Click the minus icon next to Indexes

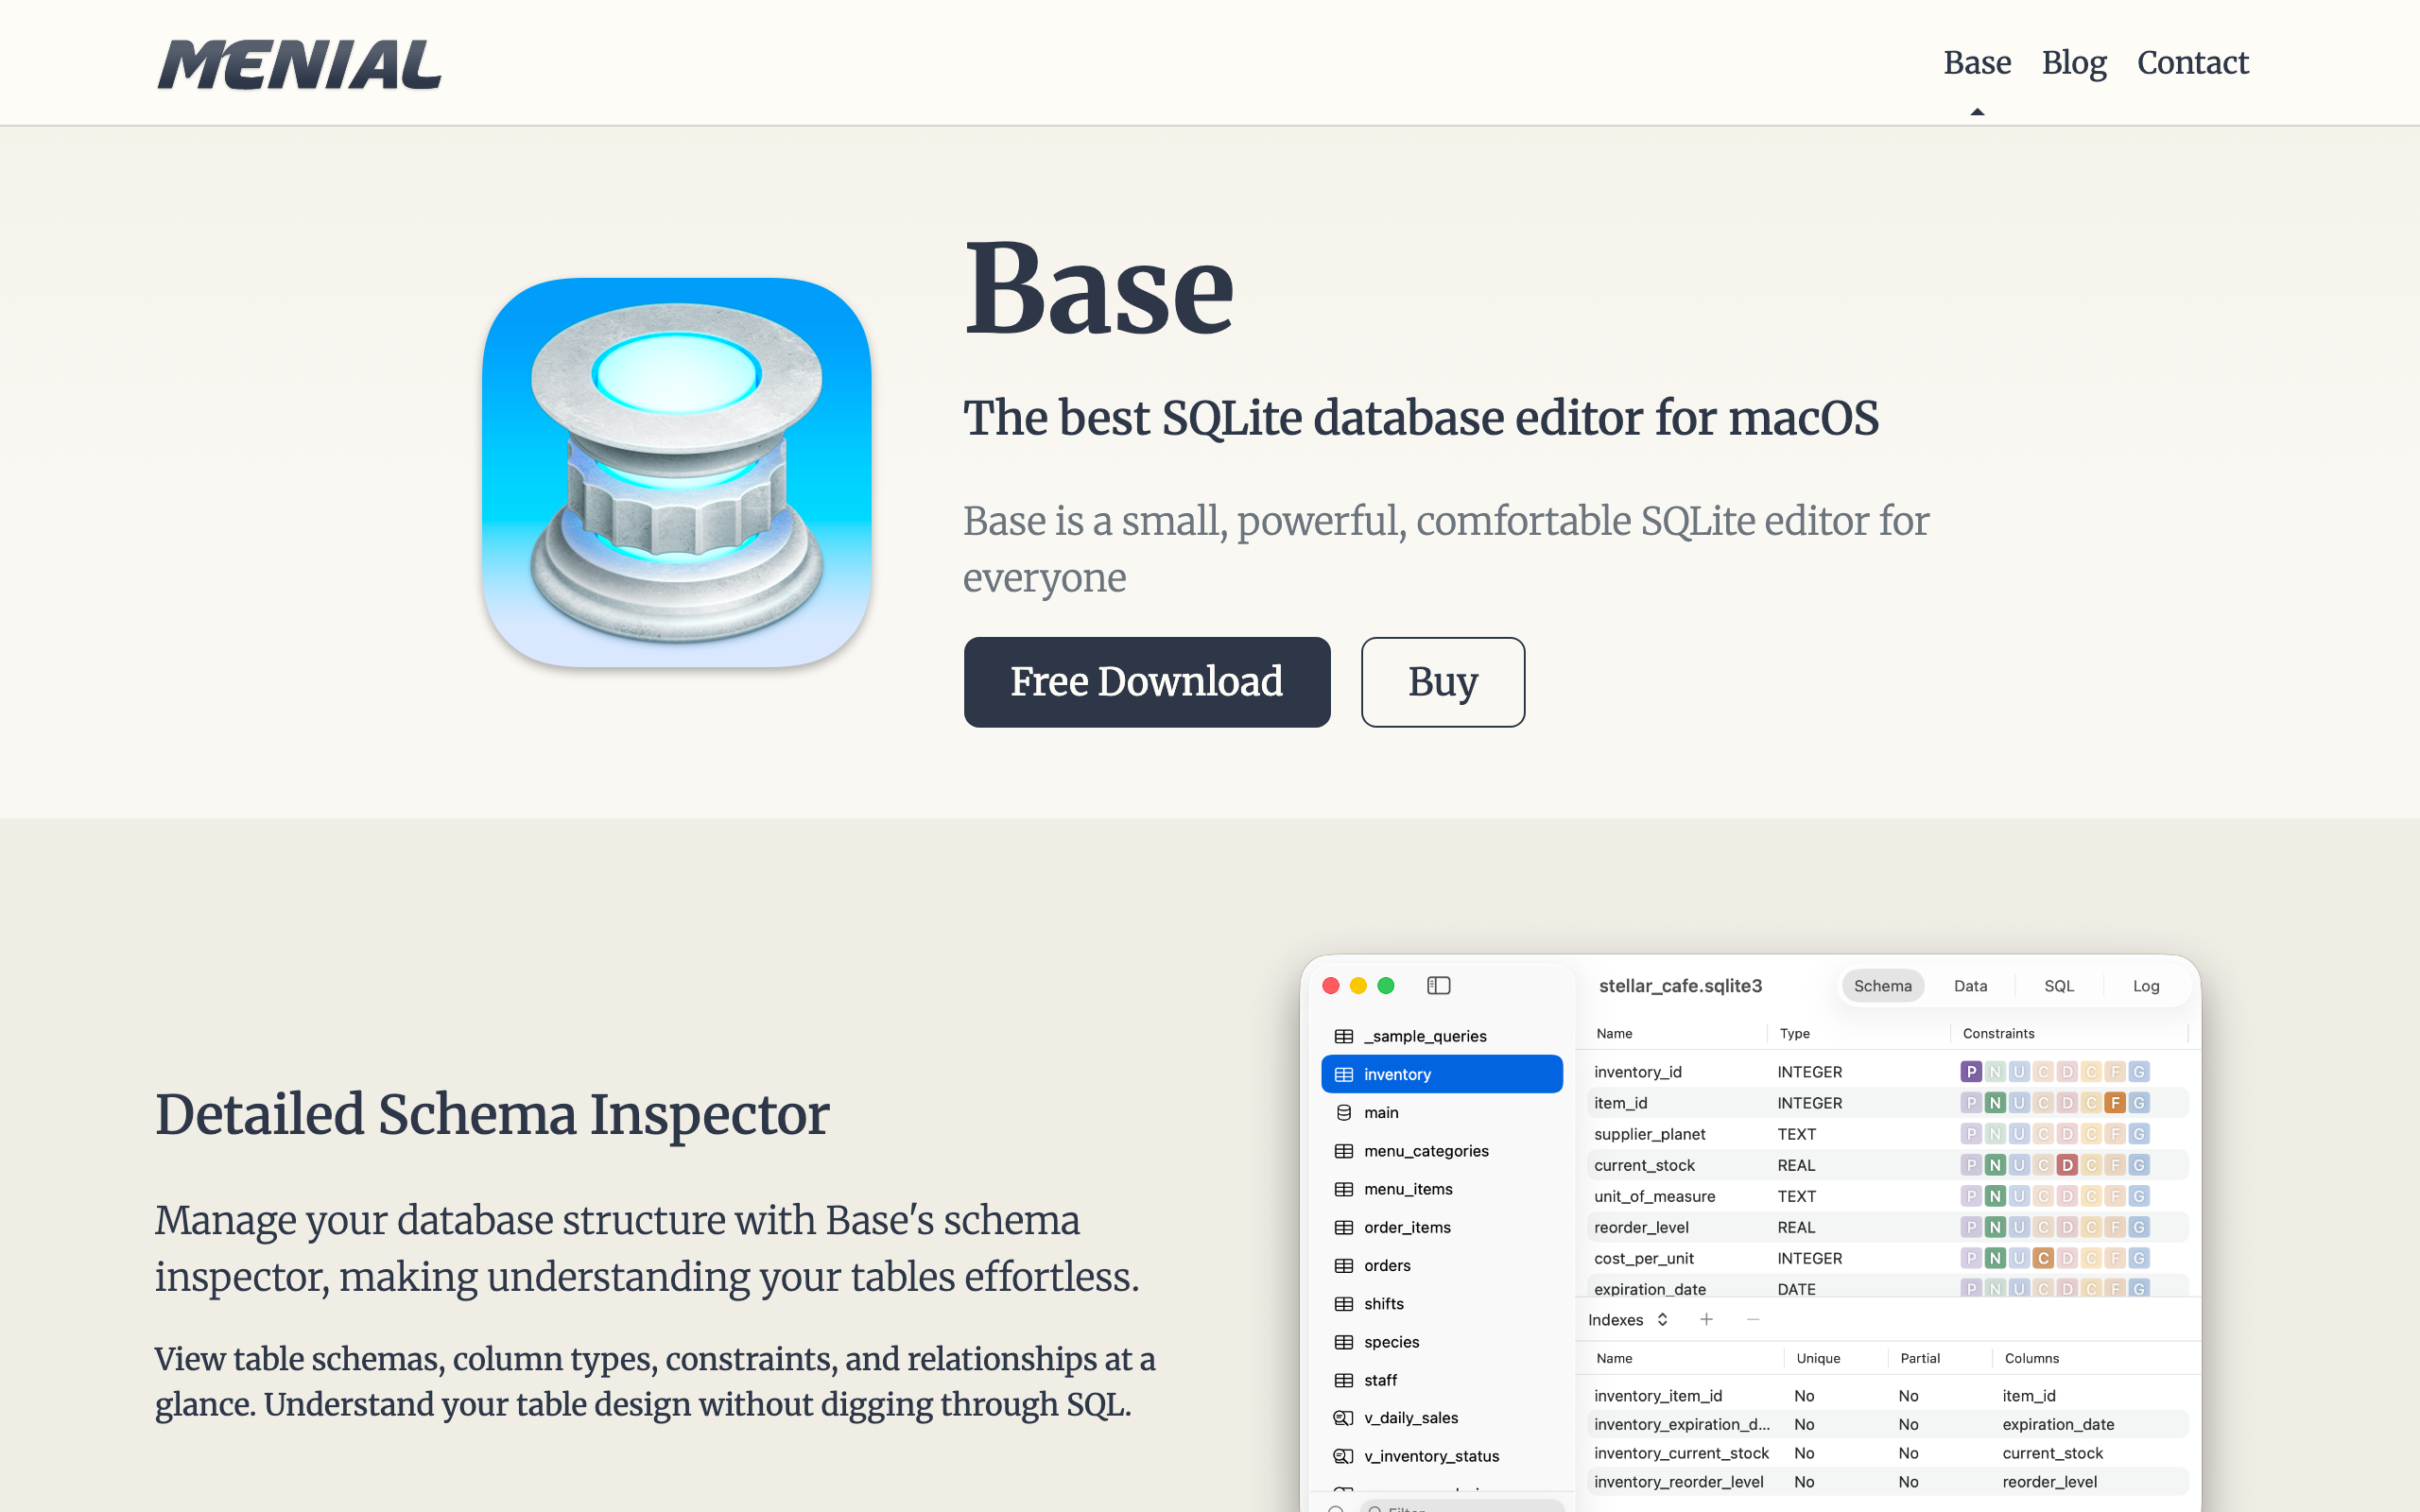tap(1753, 1319)
